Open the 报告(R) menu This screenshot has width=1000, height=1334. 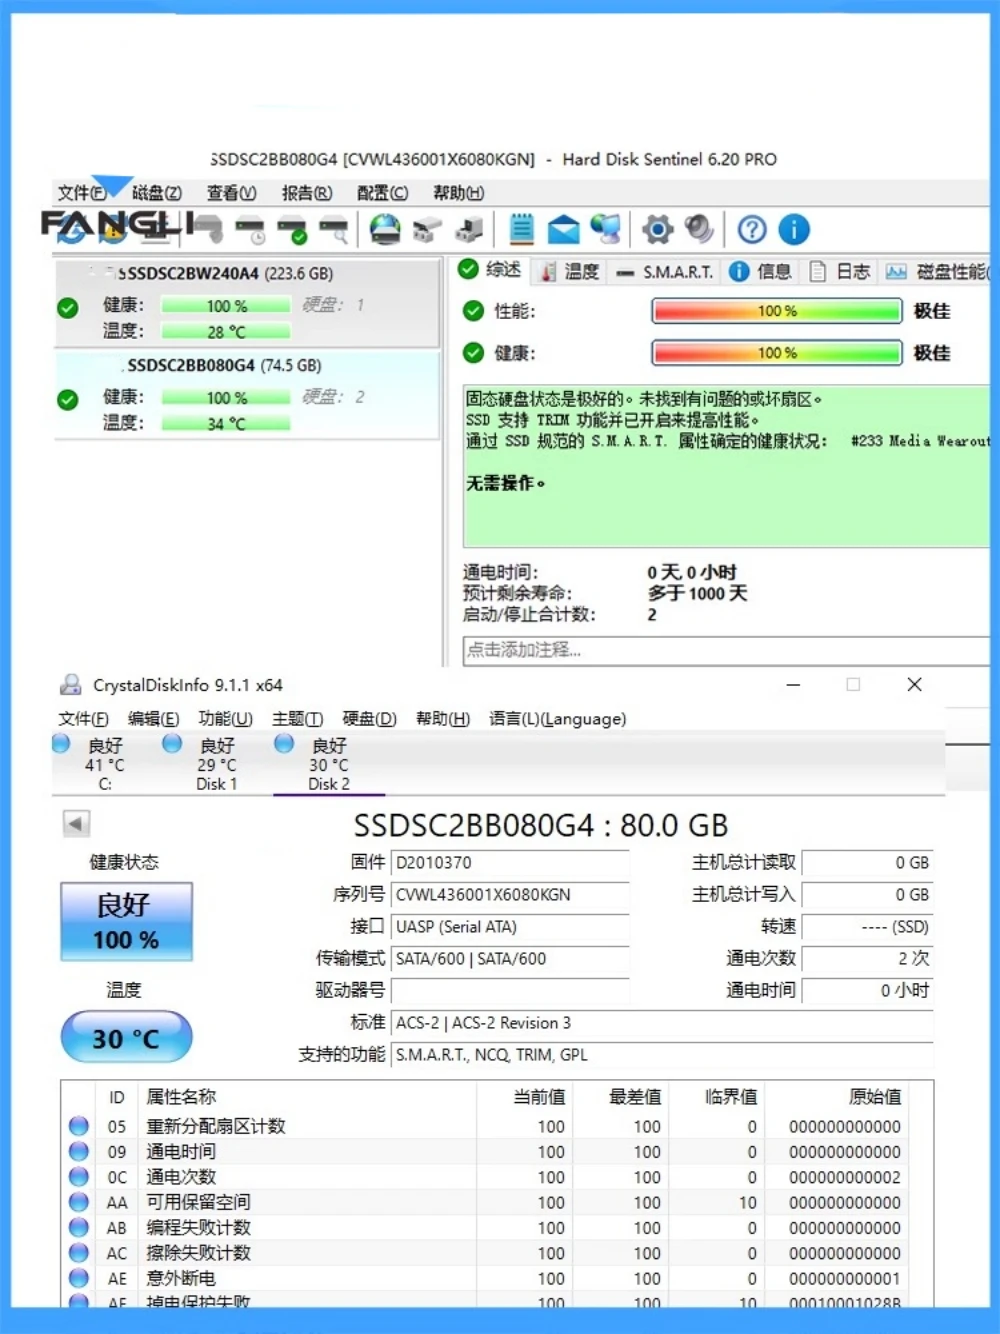(307, 193)
